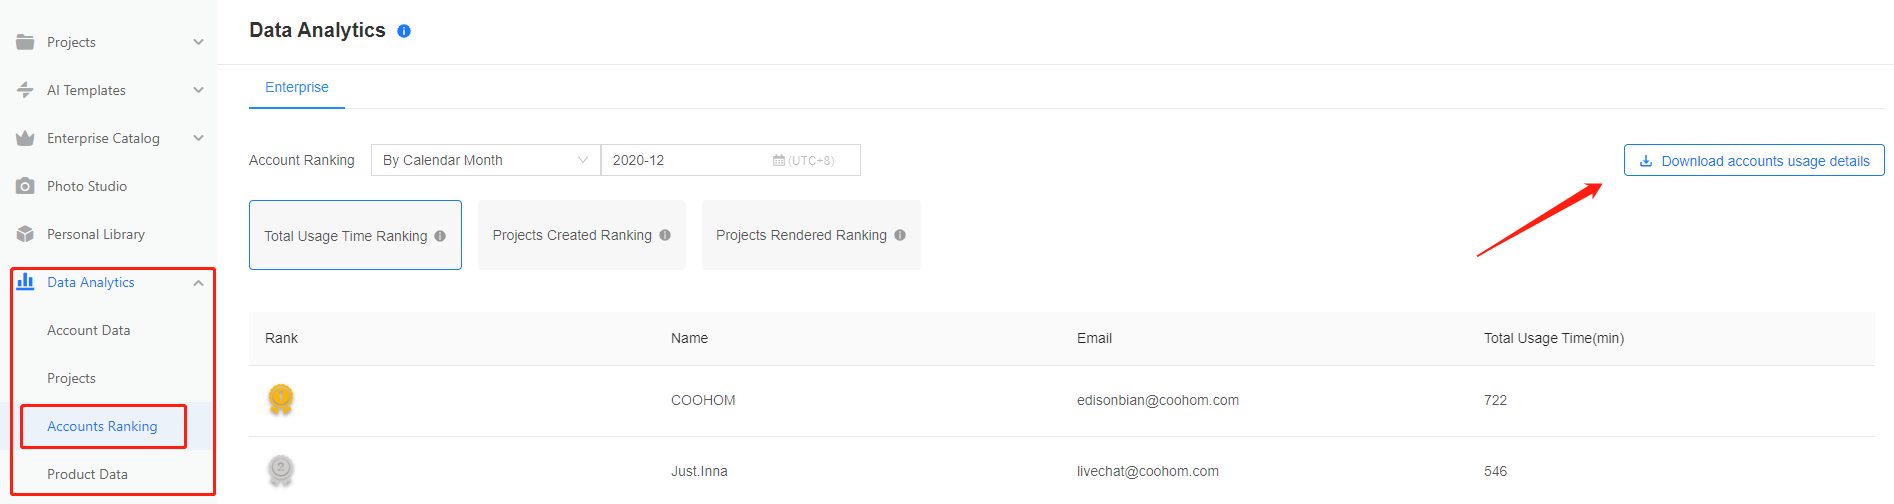The image size is (1894, 504).
Task: Open the By Calendar Month dropdown
Action: [x=485, y=160]
